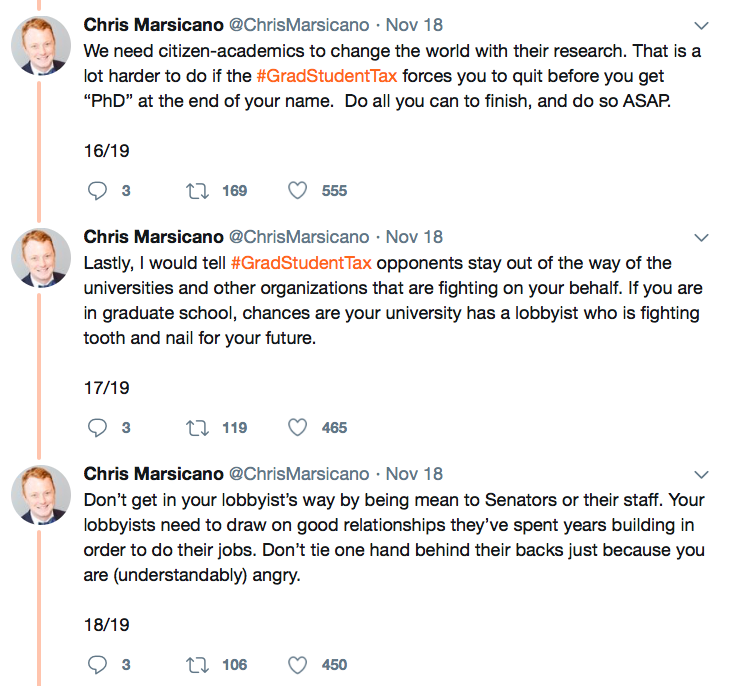Viewport: 739px width, 686px height.
Task: Like the 18/19 tweet about lobbyists
Action: [297, 664]
